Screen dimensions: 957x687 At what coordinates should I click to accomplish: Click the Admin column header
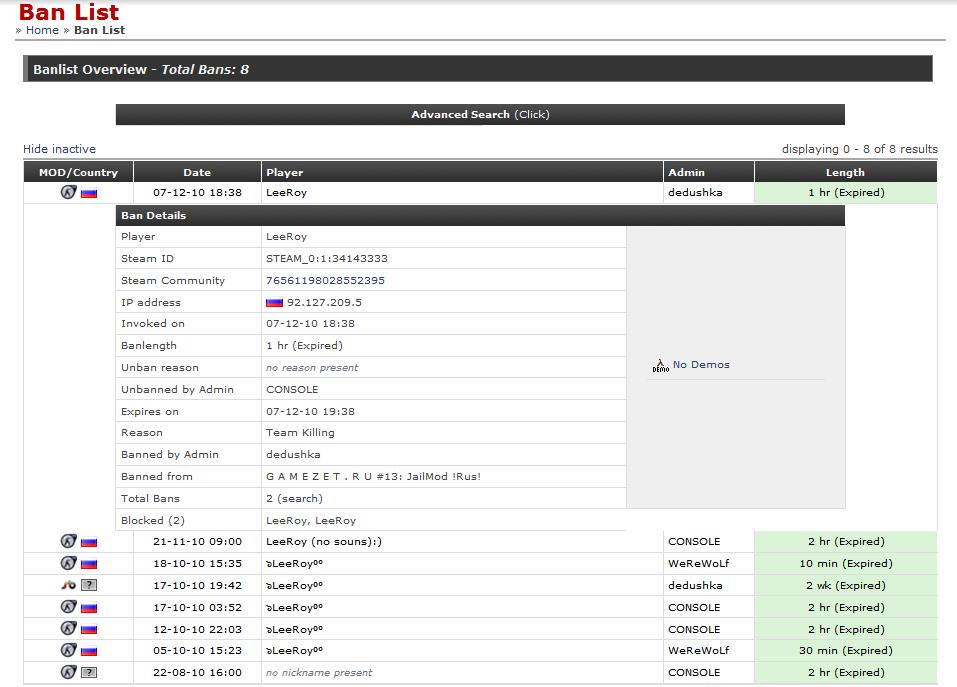point(709,172)
